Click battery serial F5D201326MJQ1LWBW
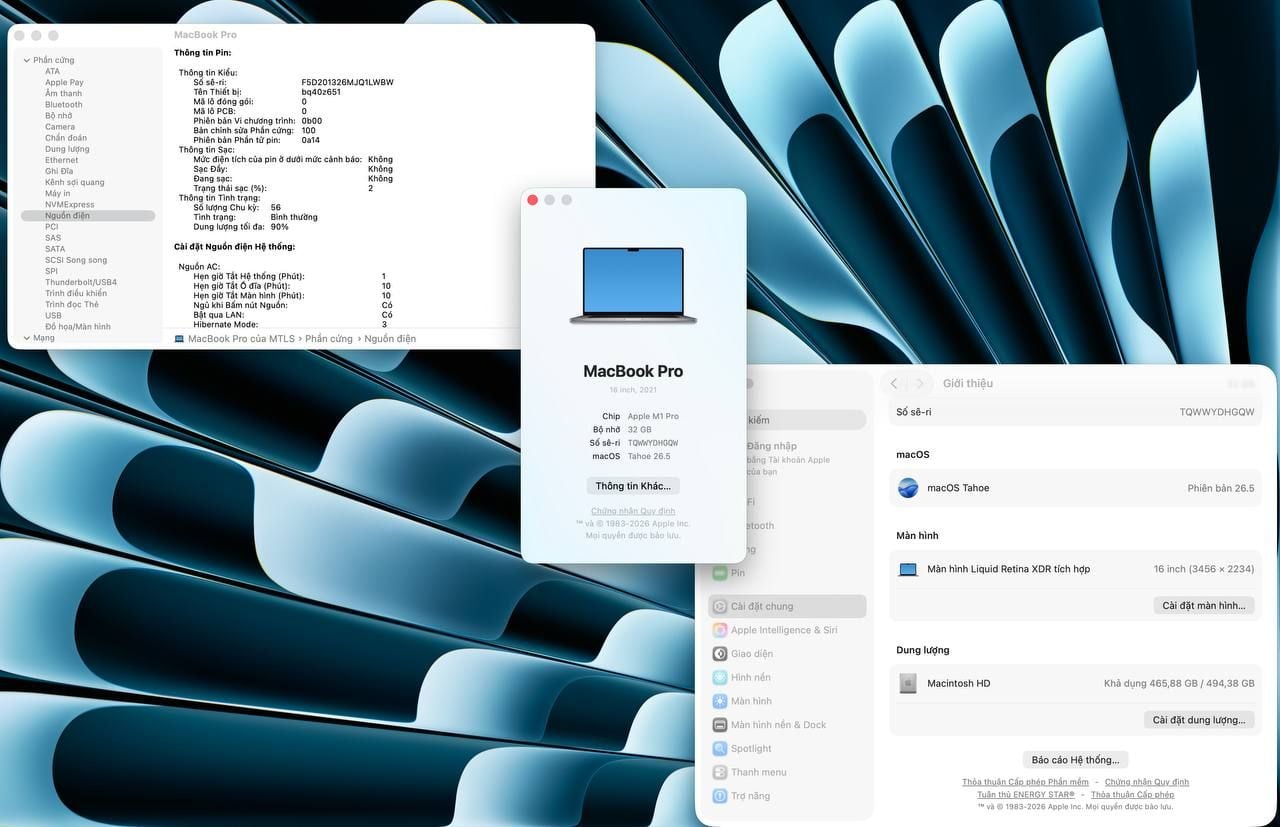Screen dimensions: 1280x827 (348, 82)
